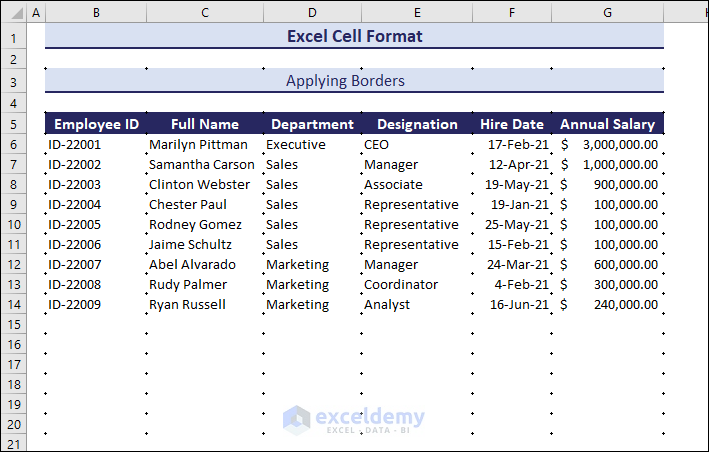Click the Annual Salary header cell
The height and width of the screenshot is (452, 709).
point(607,125)
